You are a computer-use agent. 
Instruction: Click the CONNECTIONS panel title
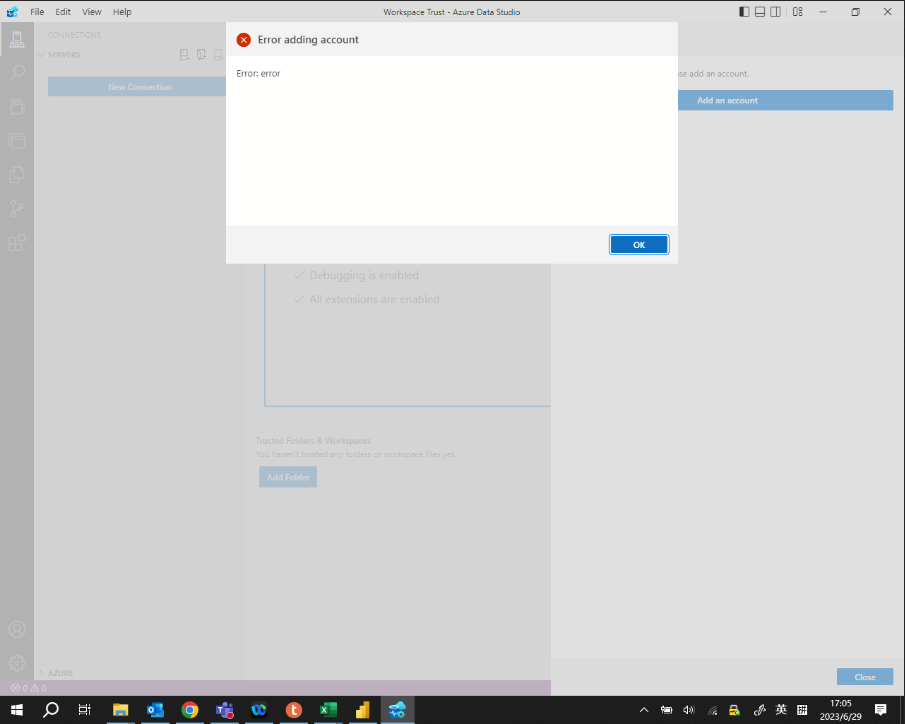tap(74, 35)
